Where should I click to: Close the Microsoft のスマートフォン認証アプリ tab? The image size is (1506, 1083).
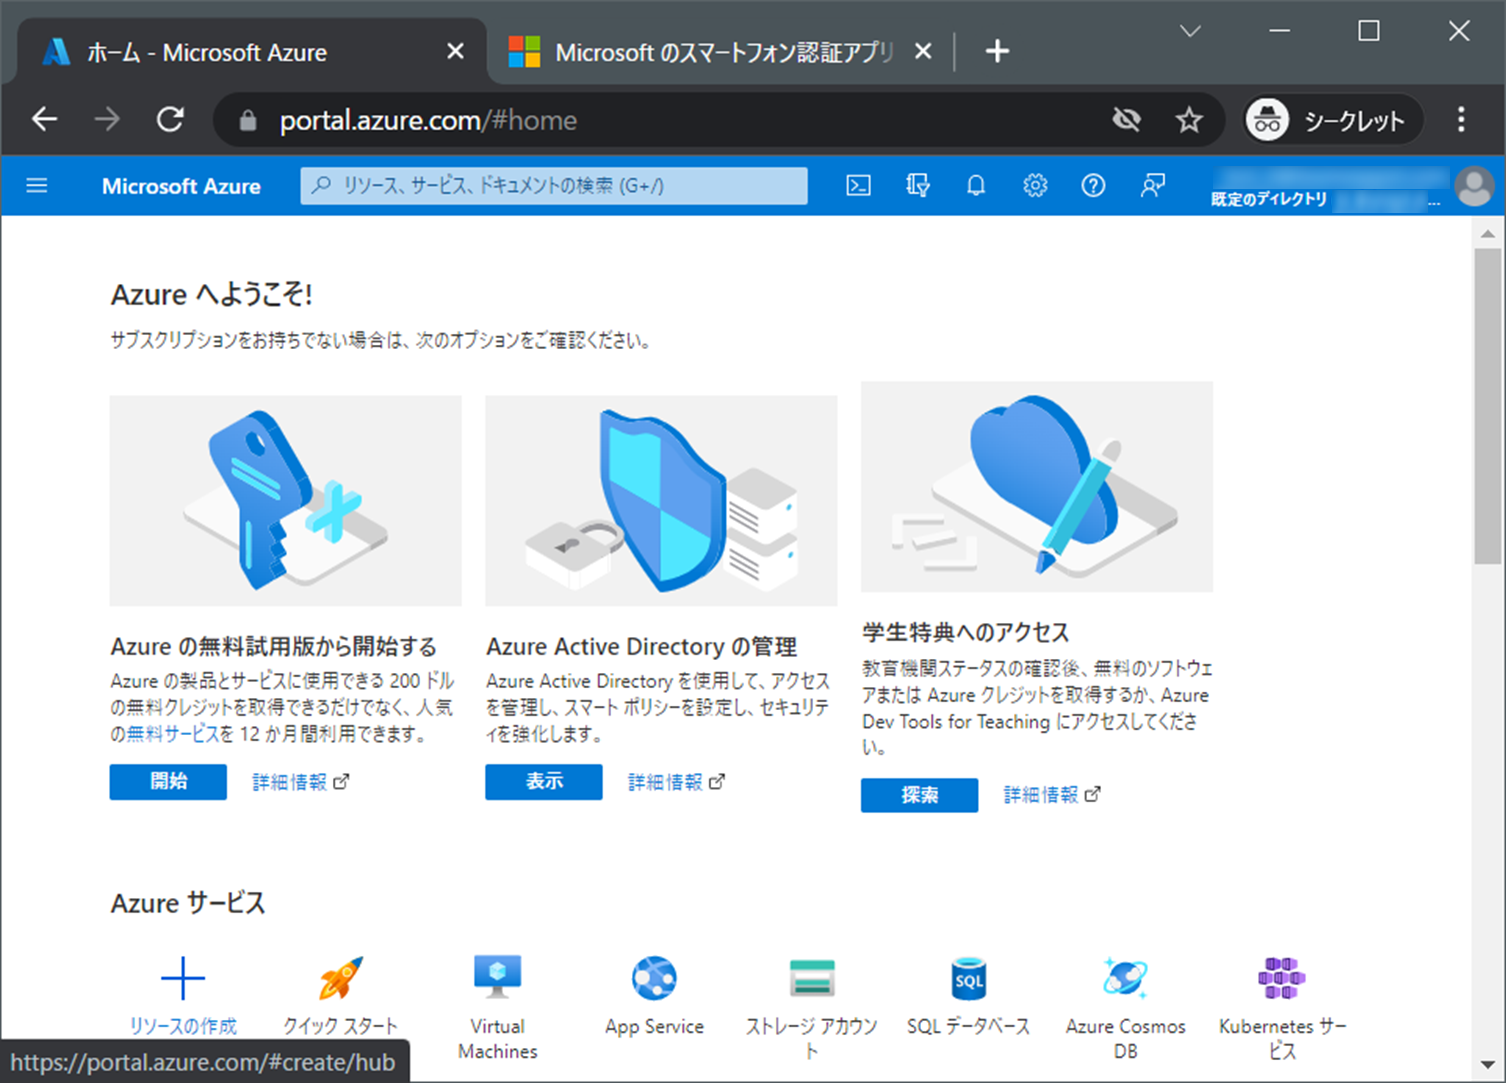point(924,51)
